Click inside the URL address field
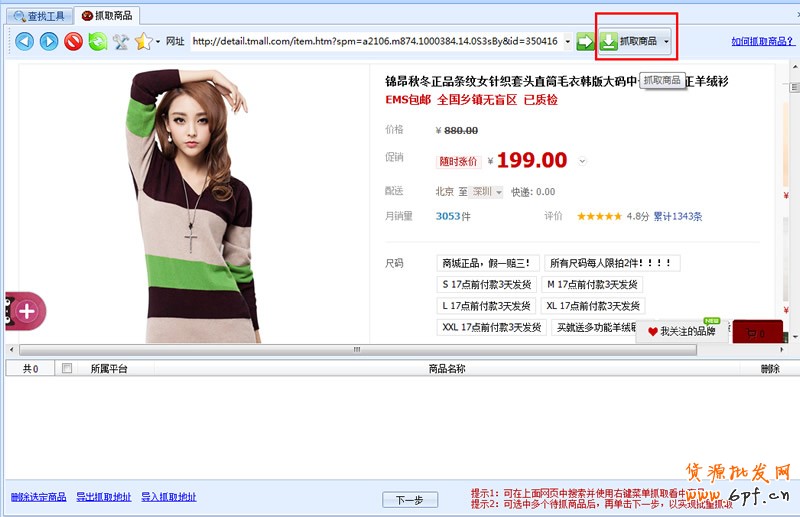The width and height of the screenshot is (800, 517). 375,41
